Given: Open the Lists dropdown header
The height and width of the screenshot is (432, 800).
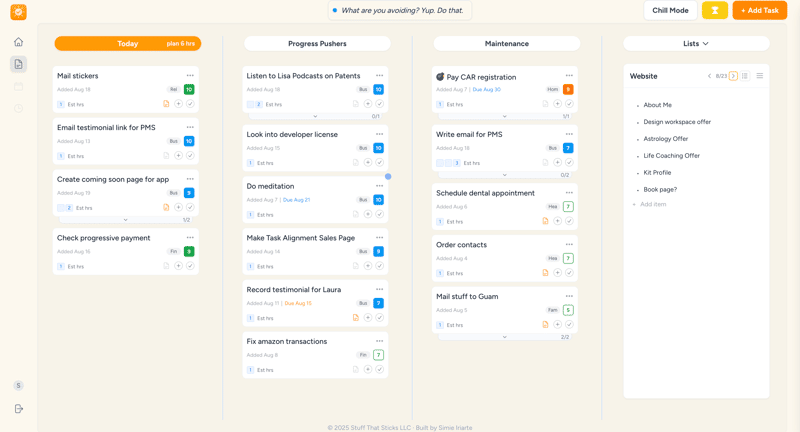Looking at the screenshot, I should point(696,44).
